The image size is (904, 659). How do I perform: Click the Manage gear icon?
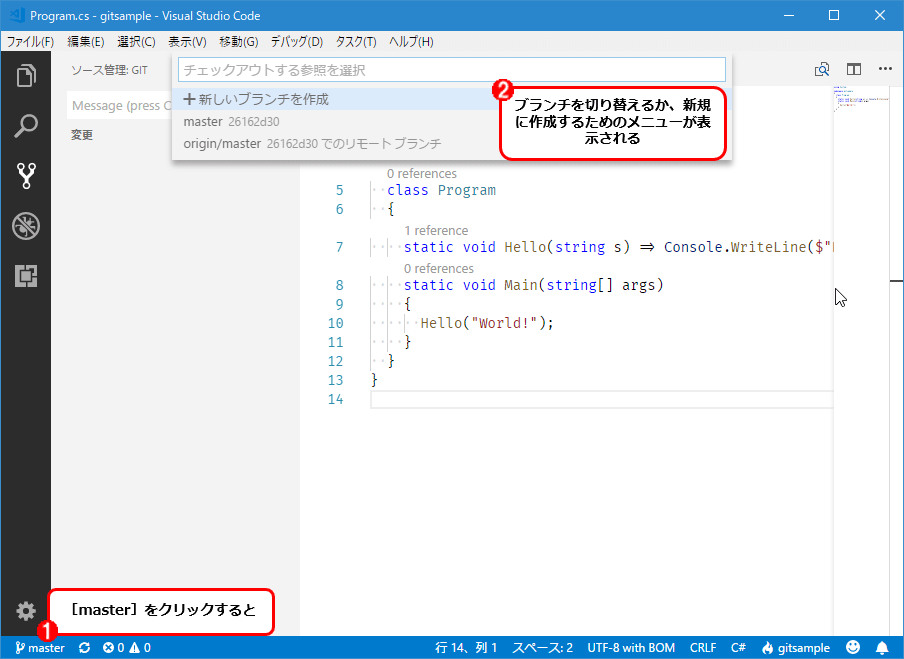26,611
